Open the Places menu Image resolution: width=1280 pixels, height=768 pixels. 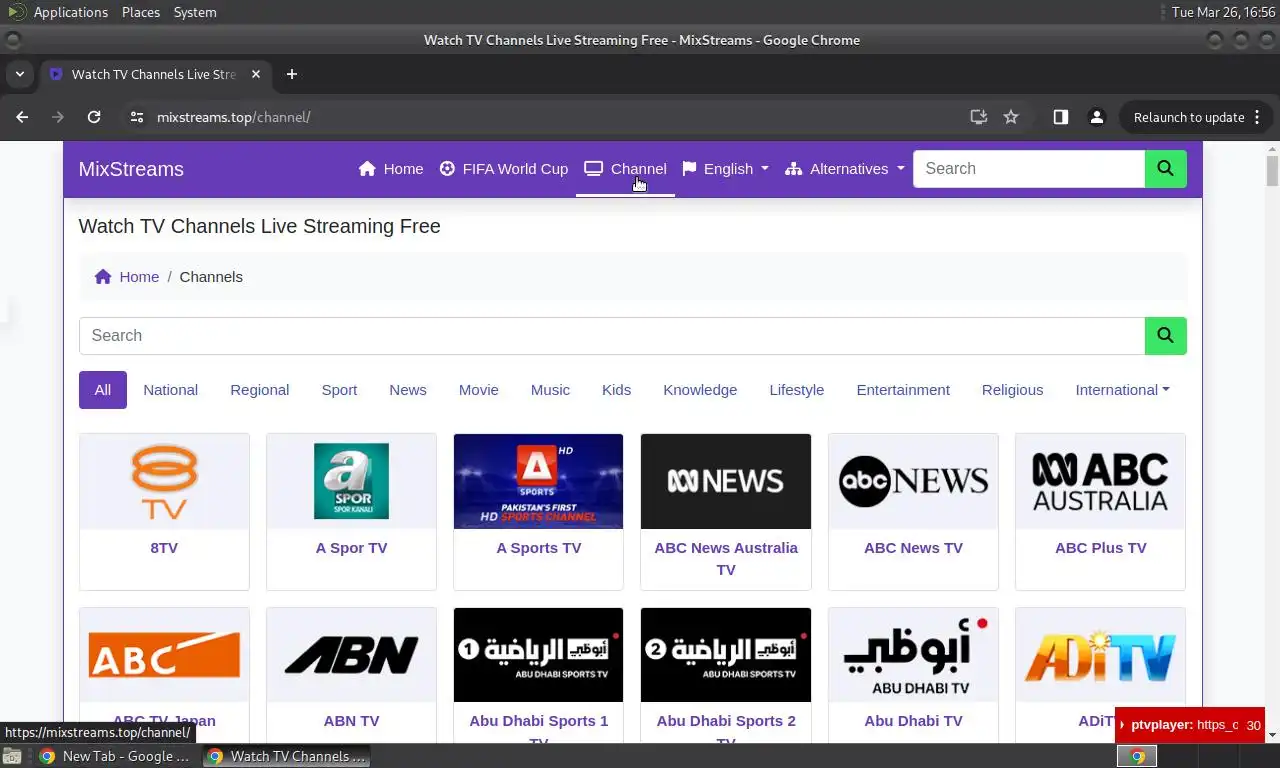point(141,12)
